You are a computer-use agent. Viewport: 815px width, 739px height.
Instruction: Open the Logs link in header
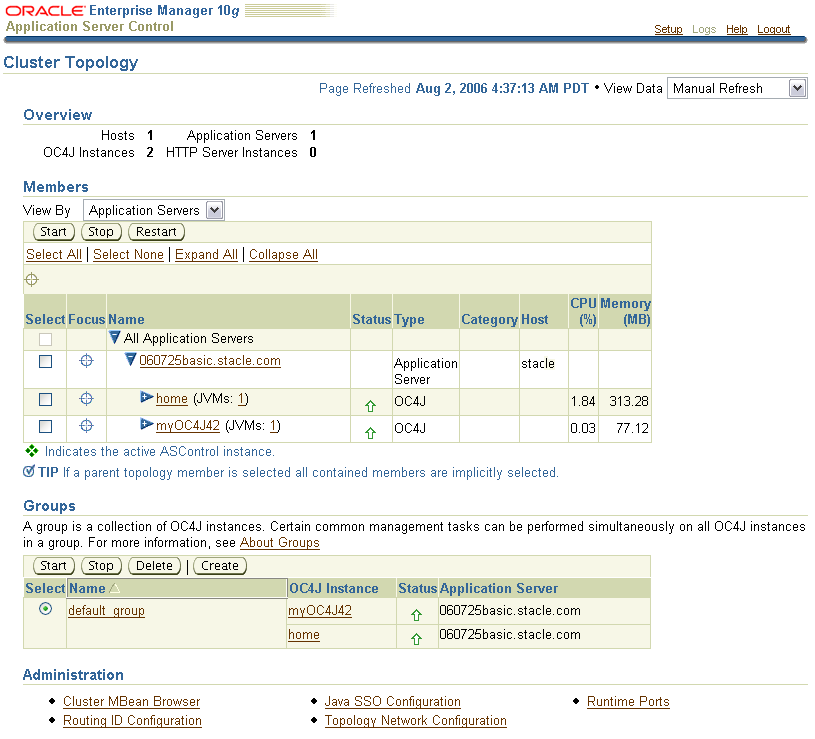click(704, 29)
